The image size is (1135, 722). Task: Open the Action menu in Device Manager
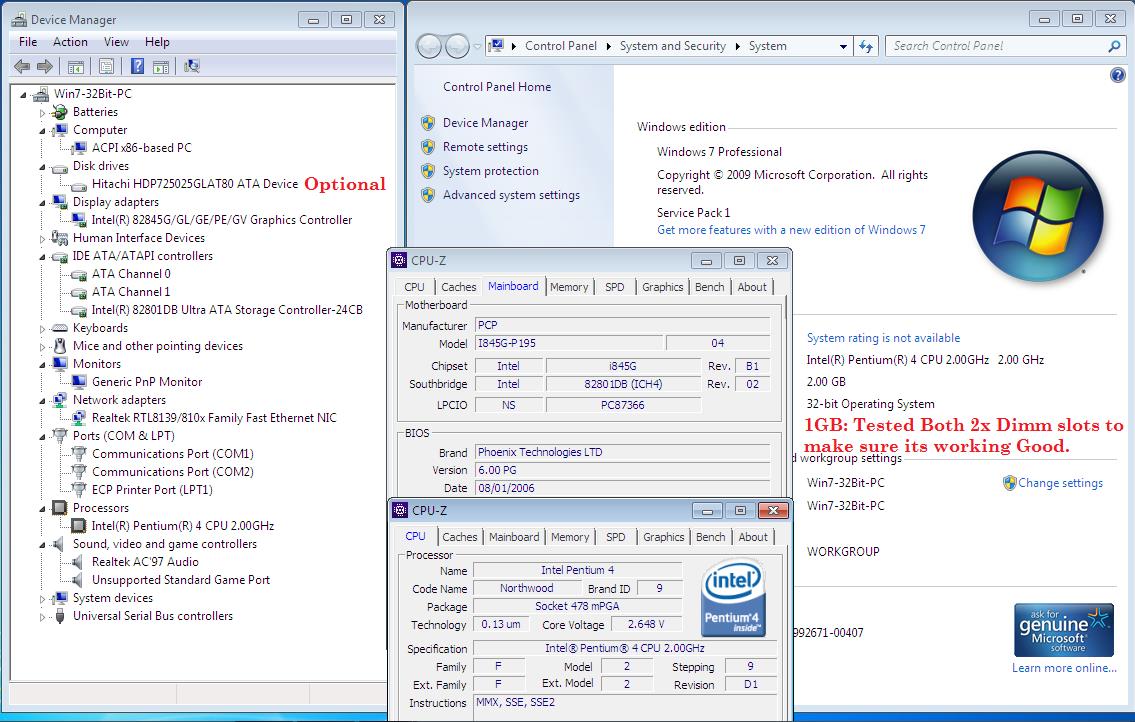point(70,42)
